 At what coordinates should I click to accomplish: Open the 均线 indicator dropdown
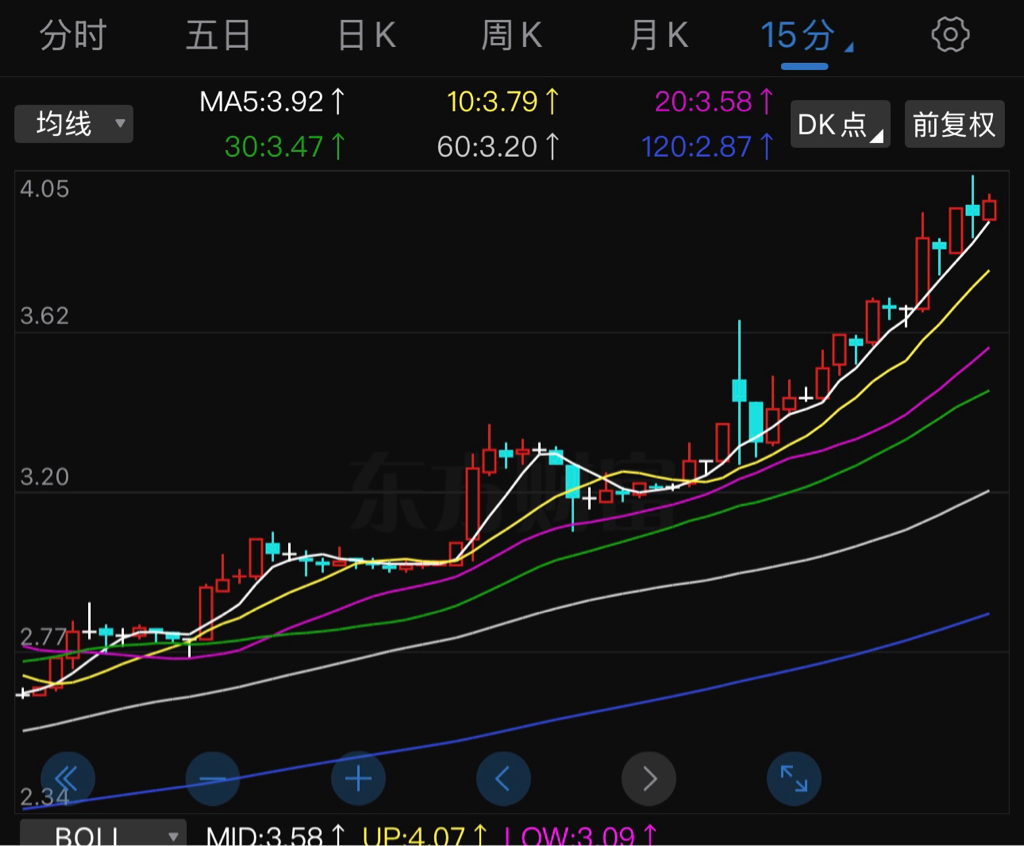pyautogui.click(x=74, y=124)
